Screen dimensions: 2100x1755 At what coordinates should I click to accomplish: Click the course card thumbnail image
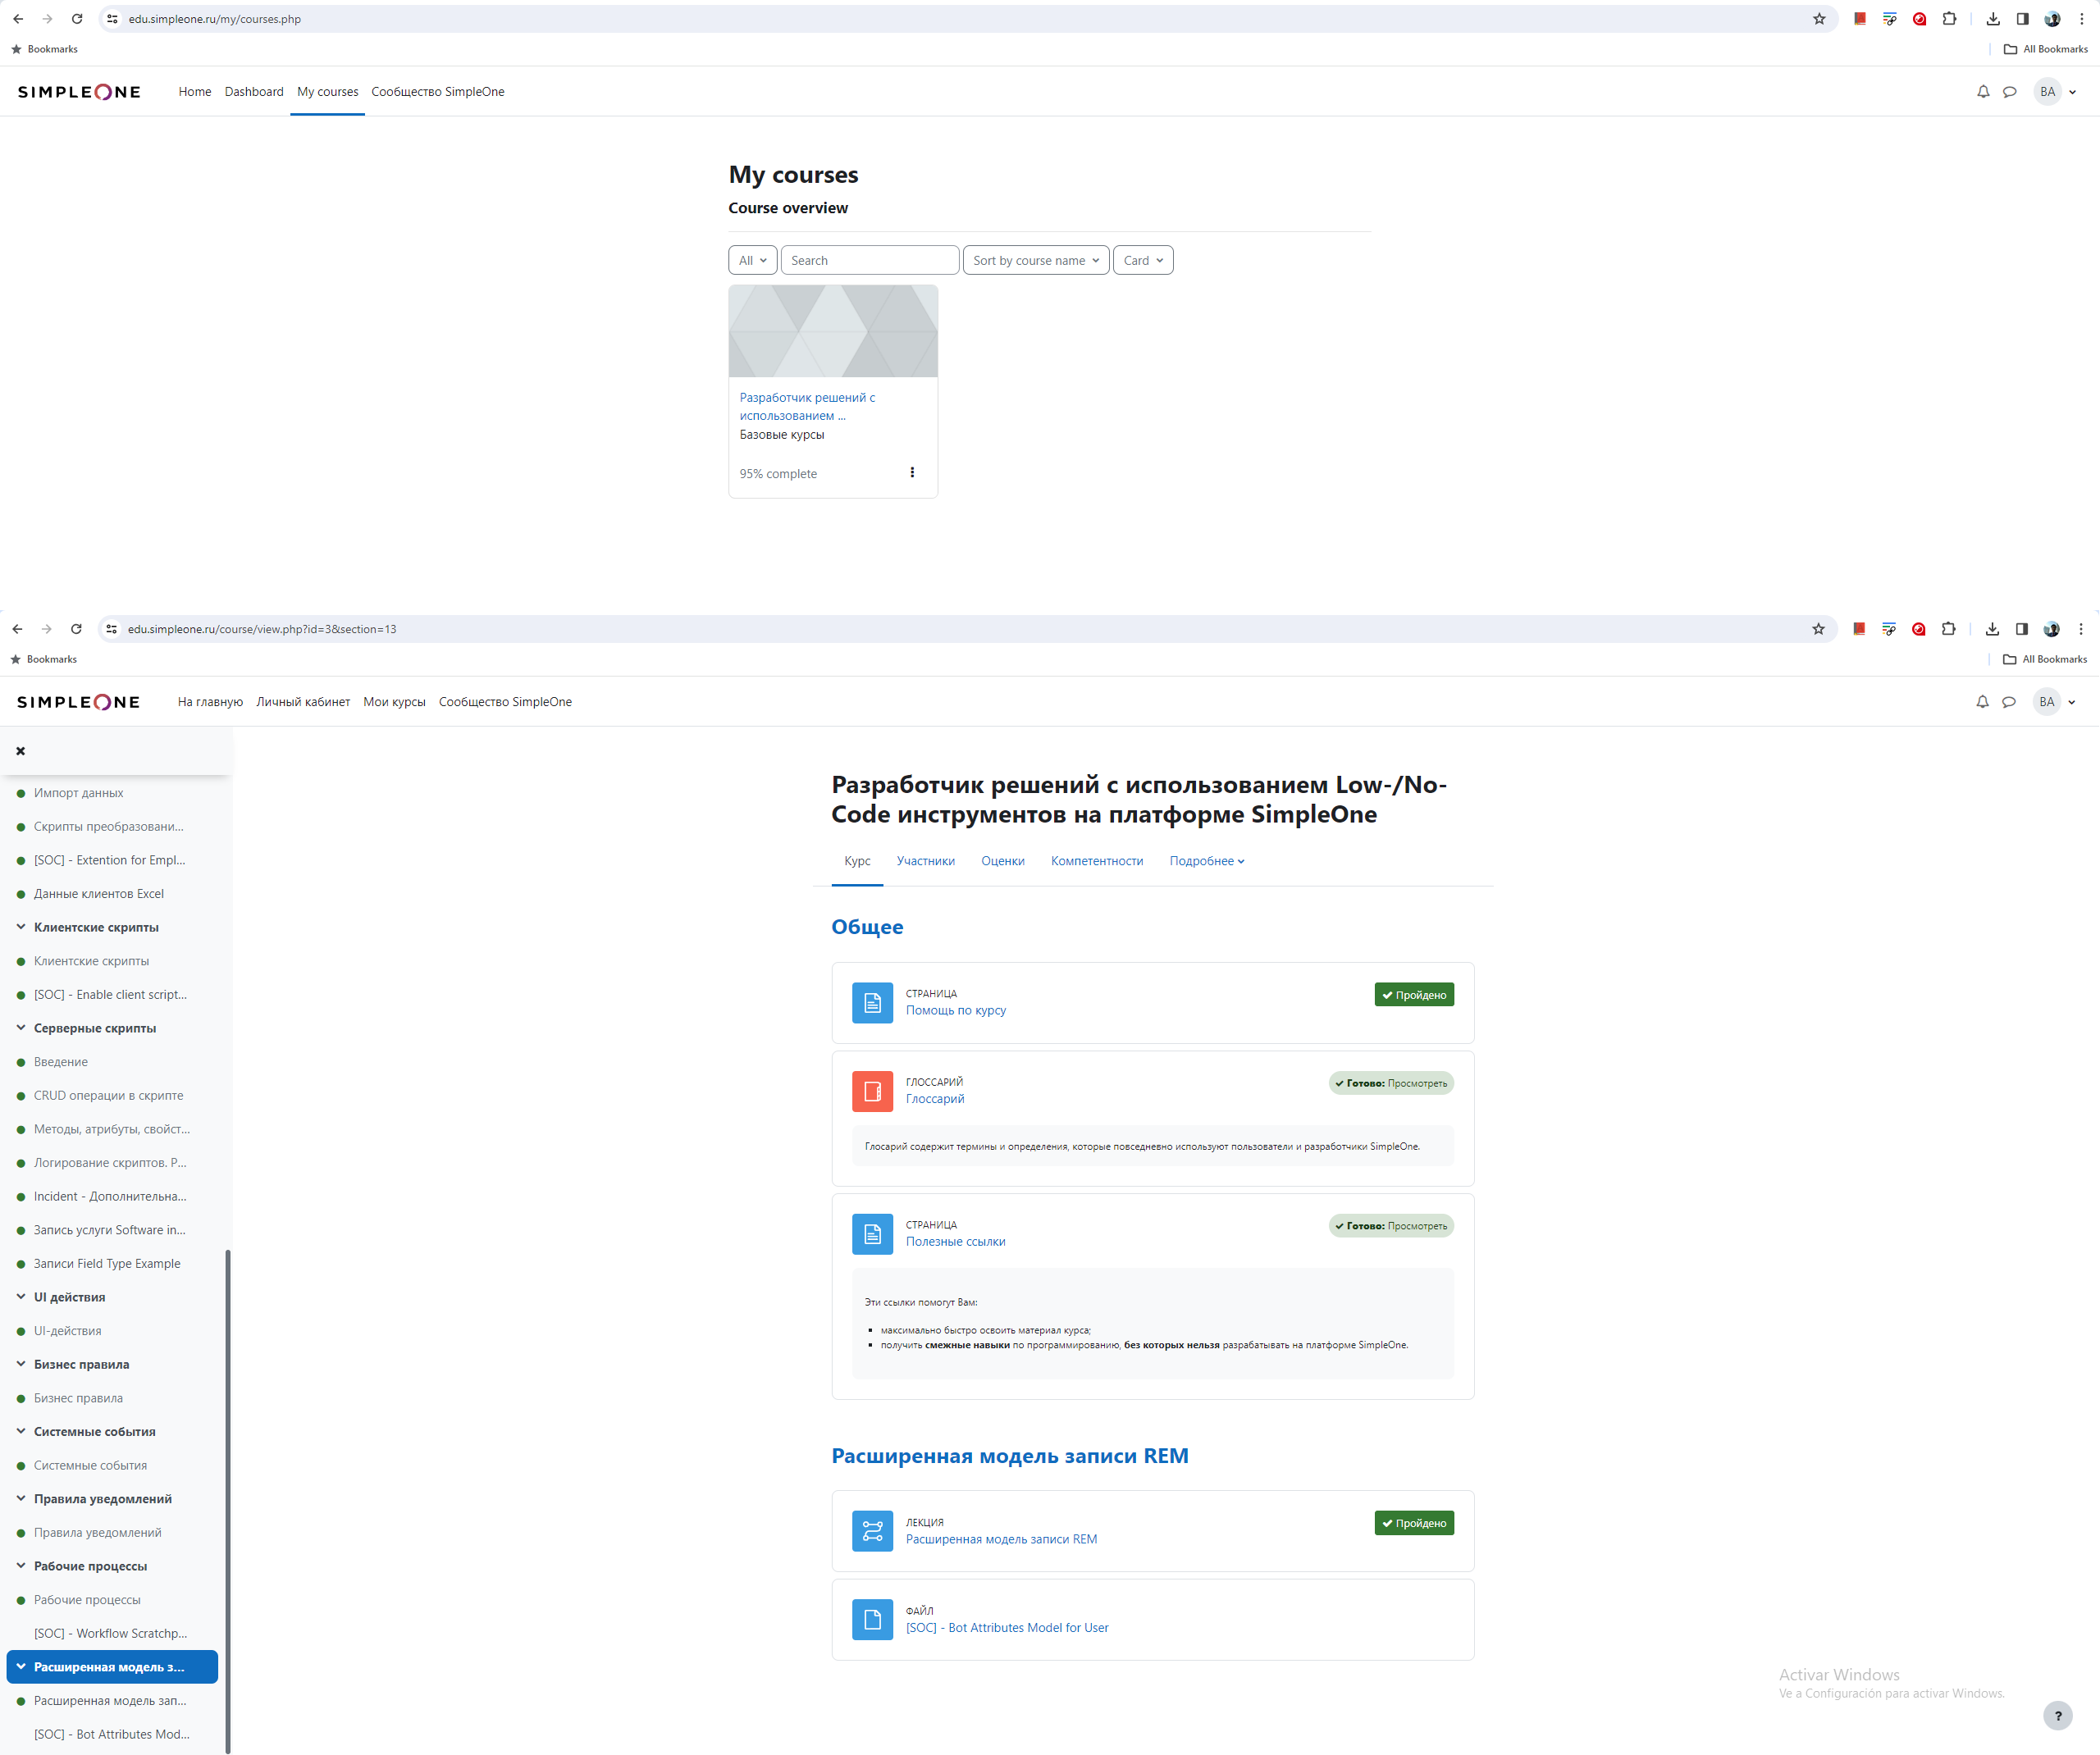point(832,331)
